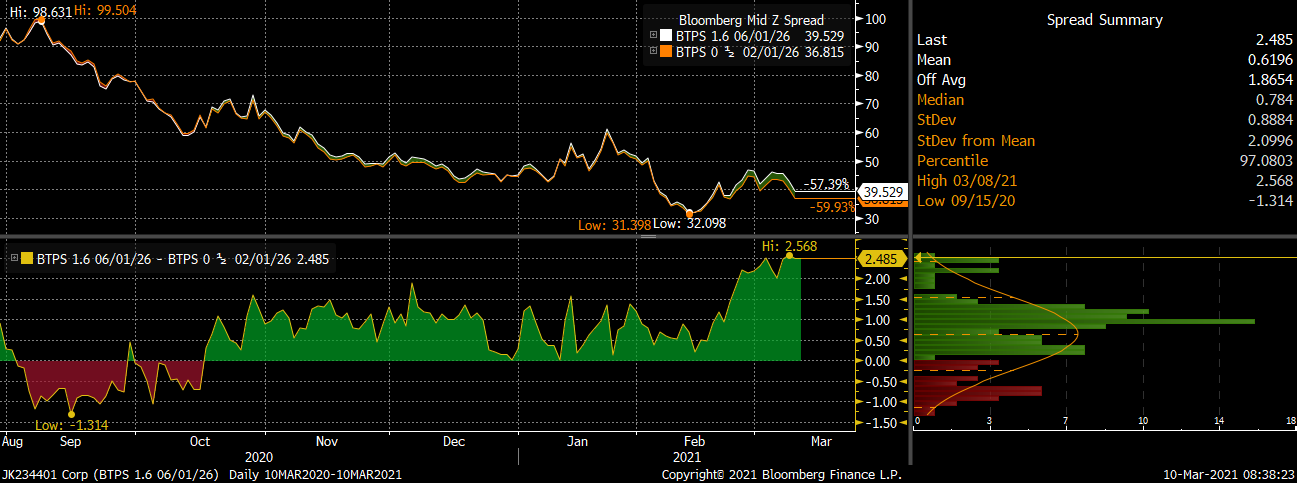This screenshot has width=1297, height=483.
Task: Click the yellow 2.485 last-value axis tag
Action: (x=882, y=258)
